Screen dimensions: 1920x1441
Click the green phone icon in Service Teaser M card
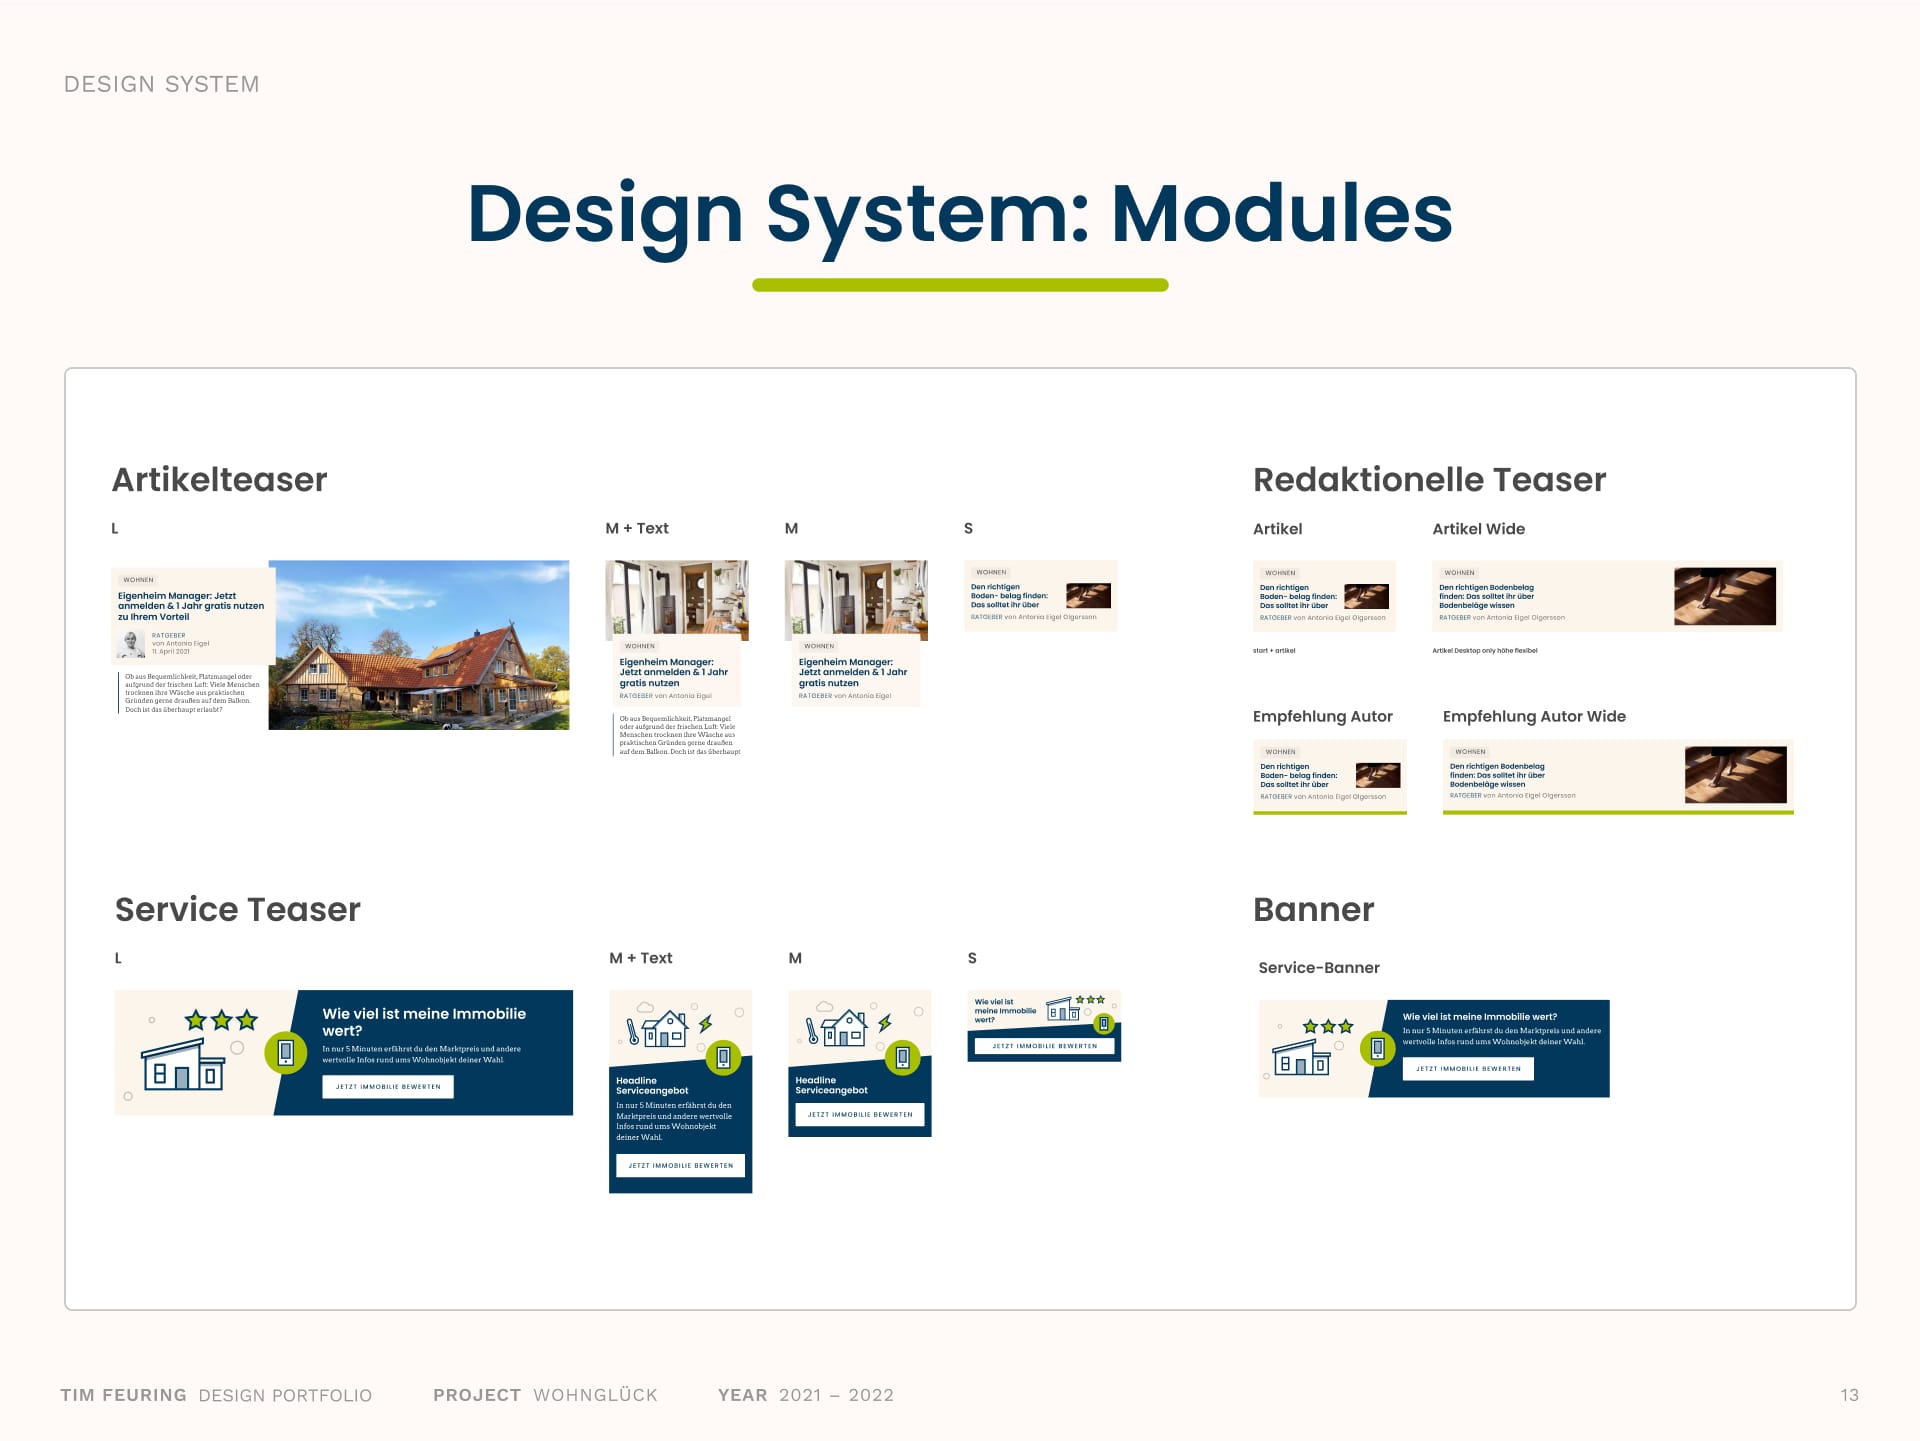click(x=902, y=1057)
